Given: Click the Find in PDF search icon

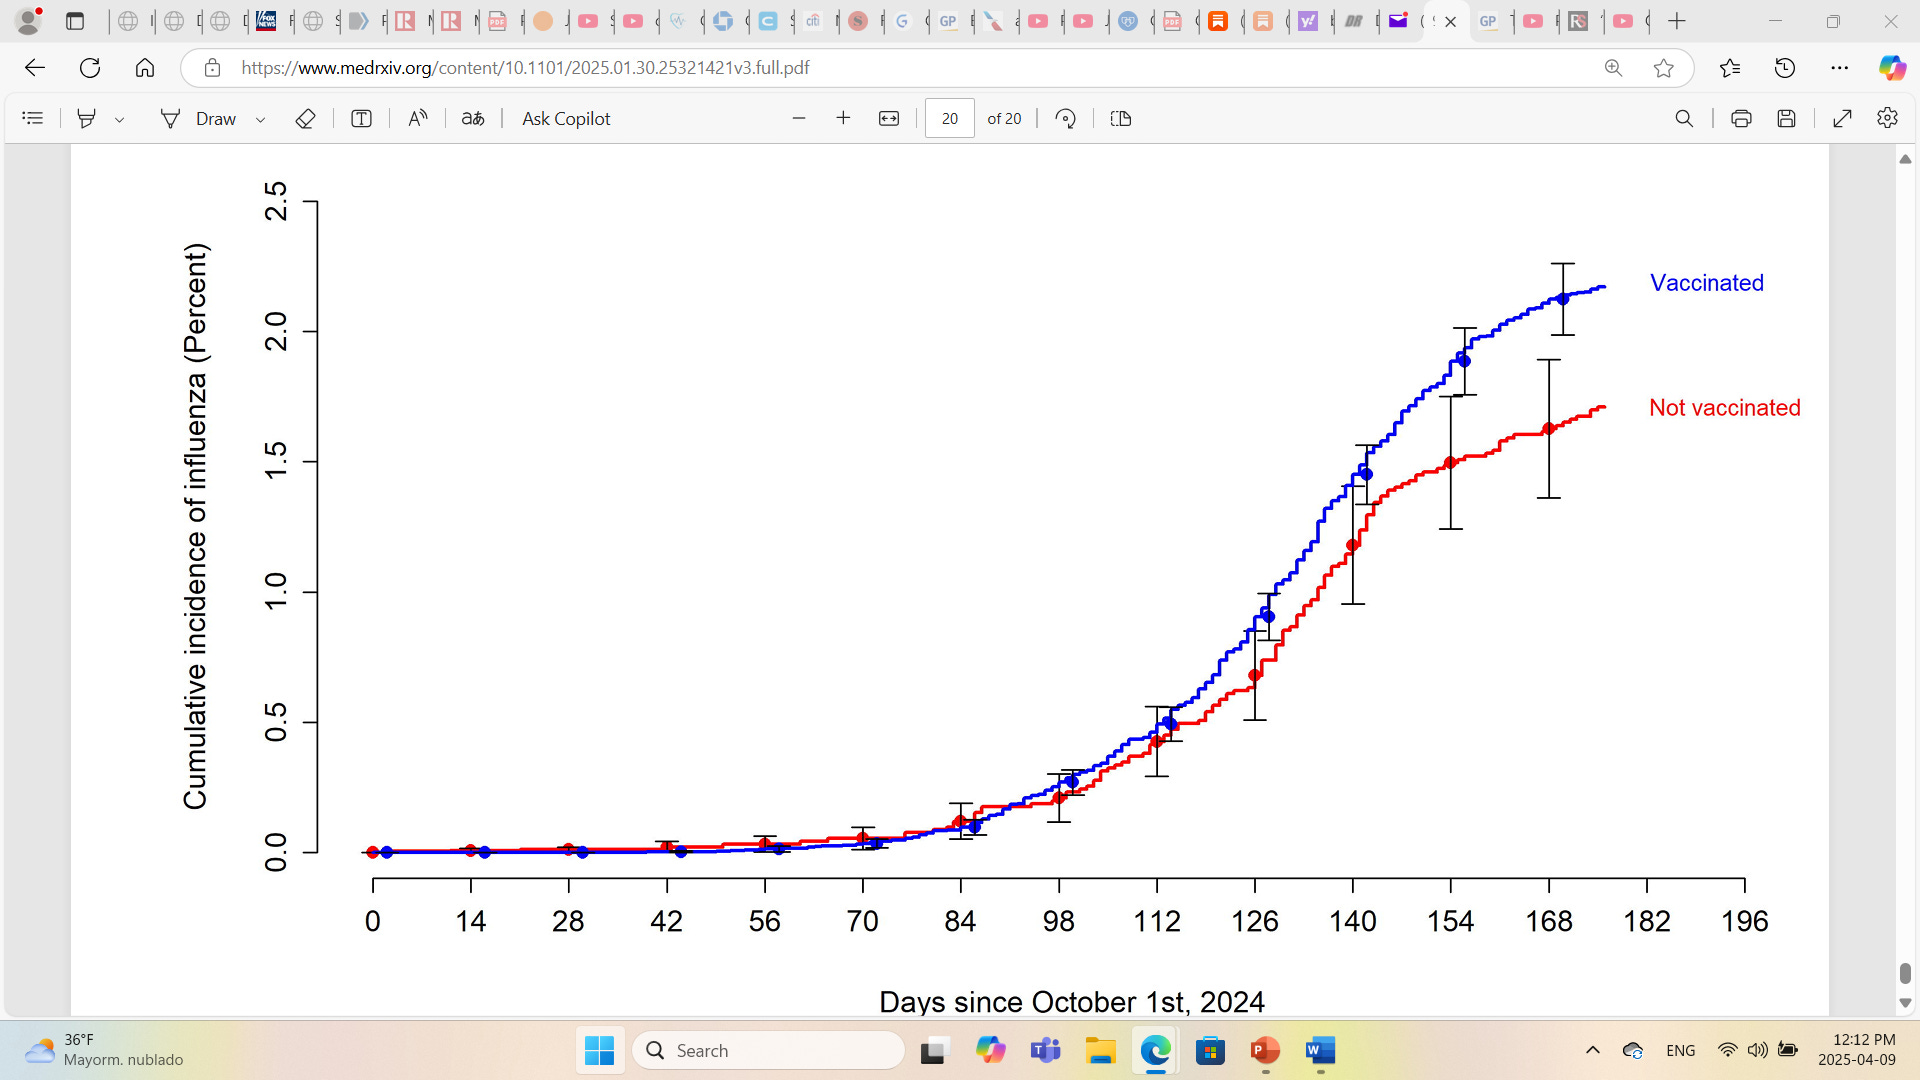Looking at the screenshot, I should click(1684, 118).
